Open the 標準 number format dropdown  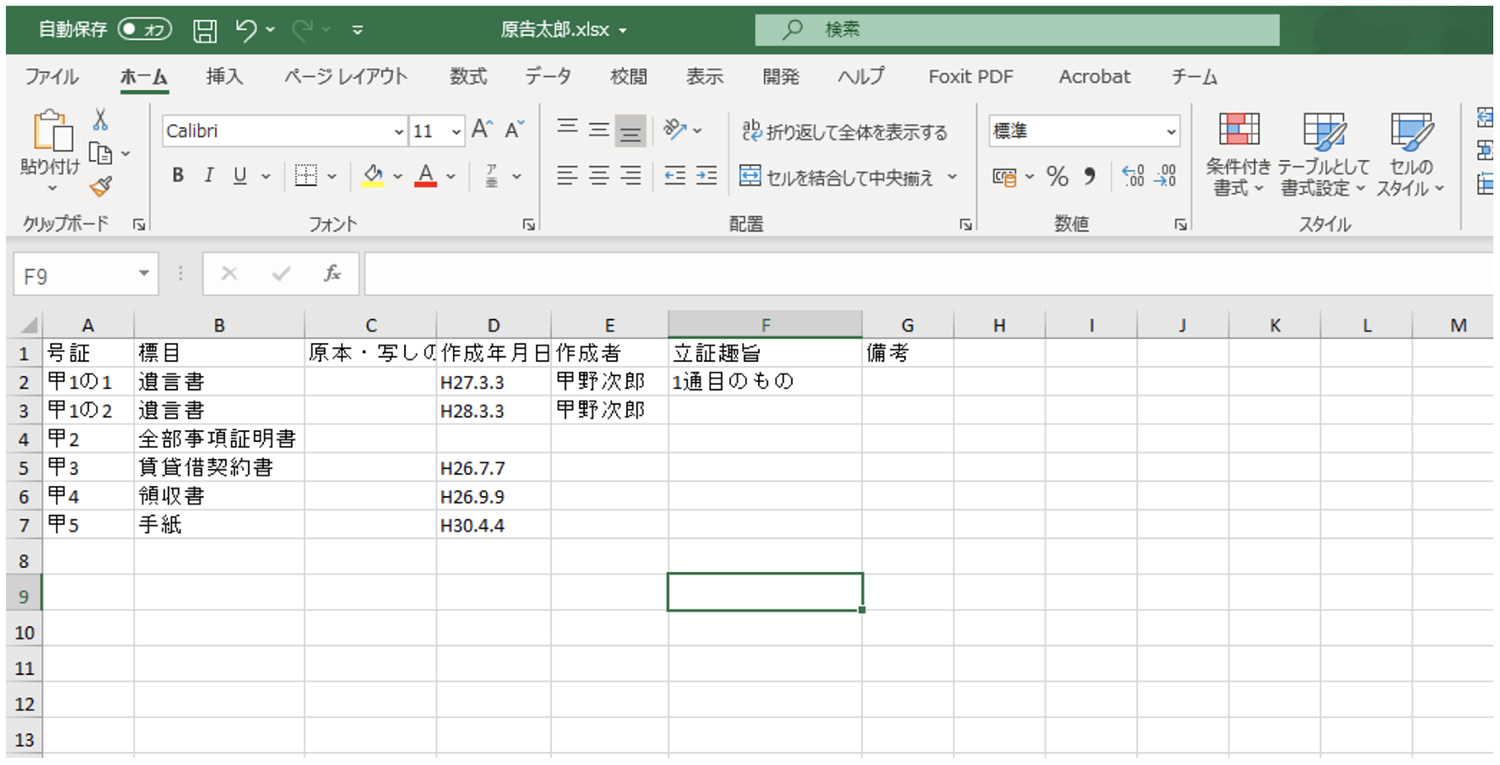1172,131
